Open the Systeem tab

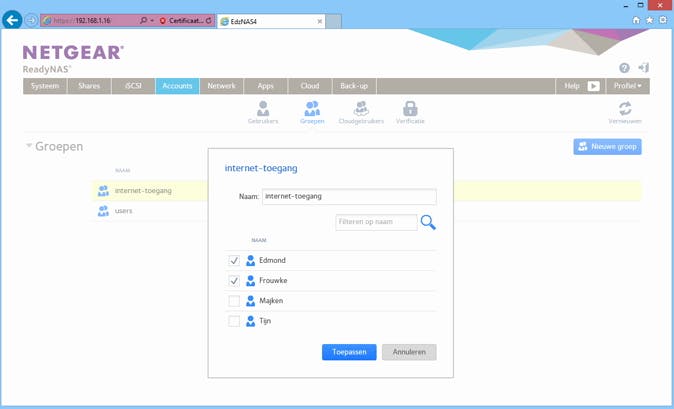point(45,86)
